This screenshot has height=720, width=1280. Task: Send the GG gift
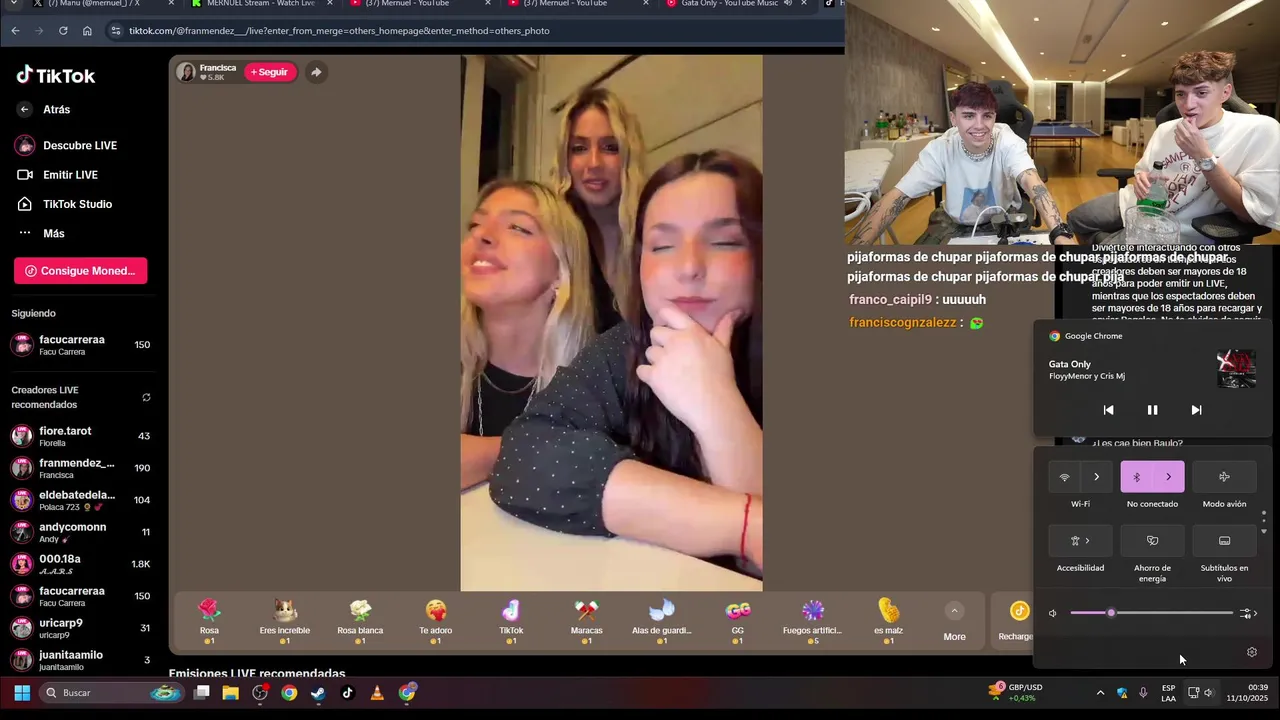[738, 621]
